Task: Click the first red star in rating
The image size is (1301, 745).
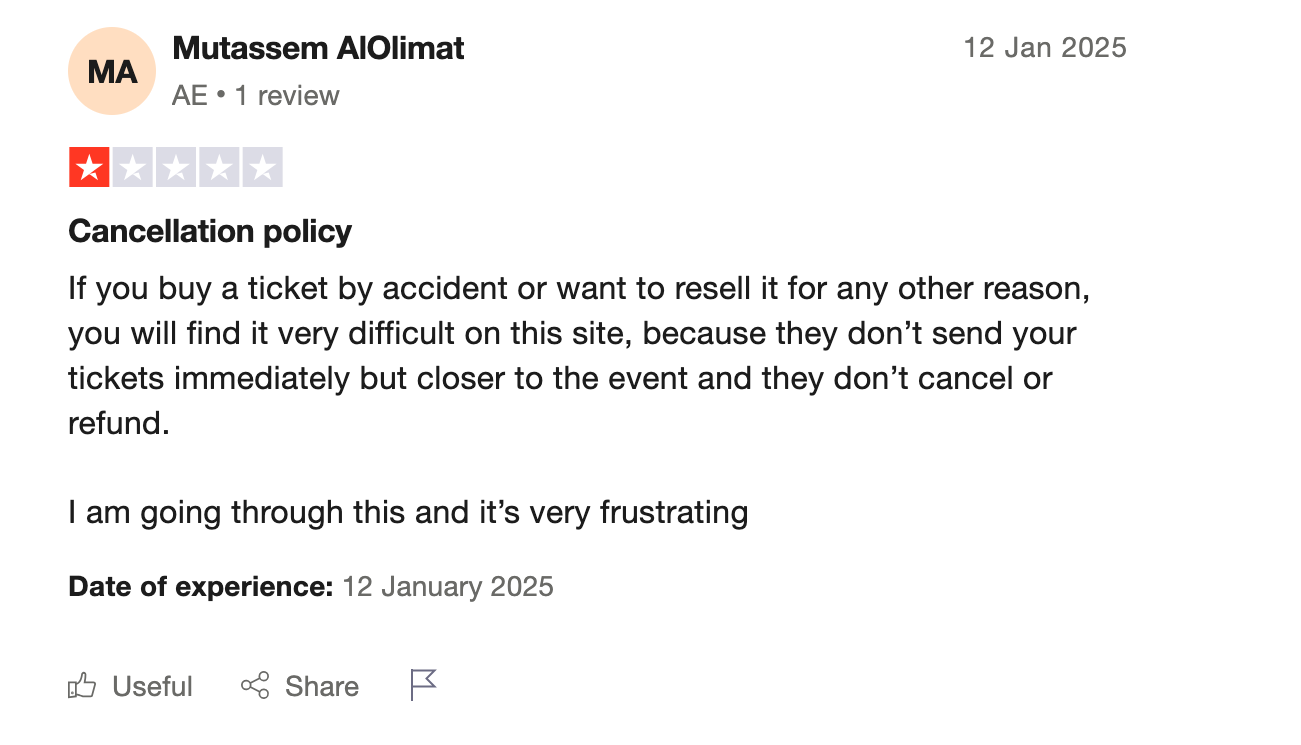Action: click(88, 167)
